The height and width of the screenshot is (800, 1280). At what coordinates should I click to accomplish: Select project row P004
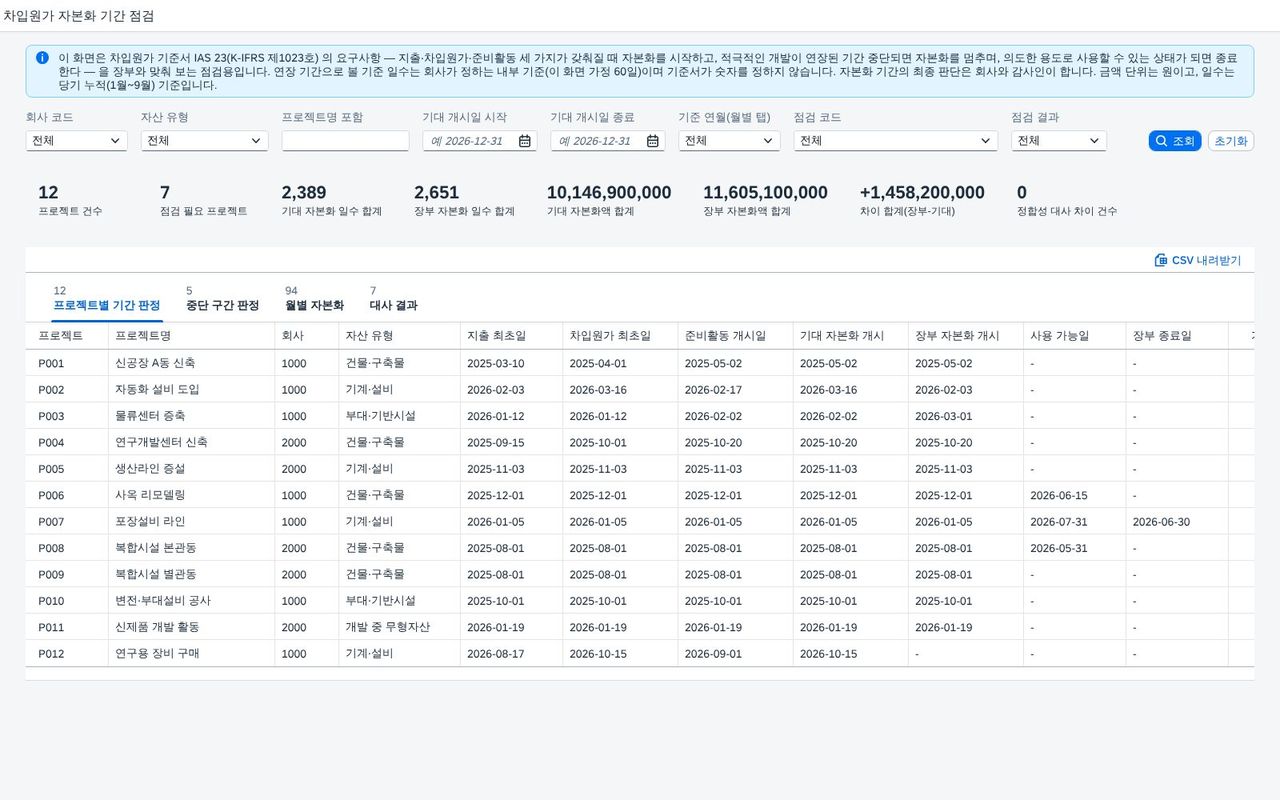pyautogui.click(x=640, y=443)
